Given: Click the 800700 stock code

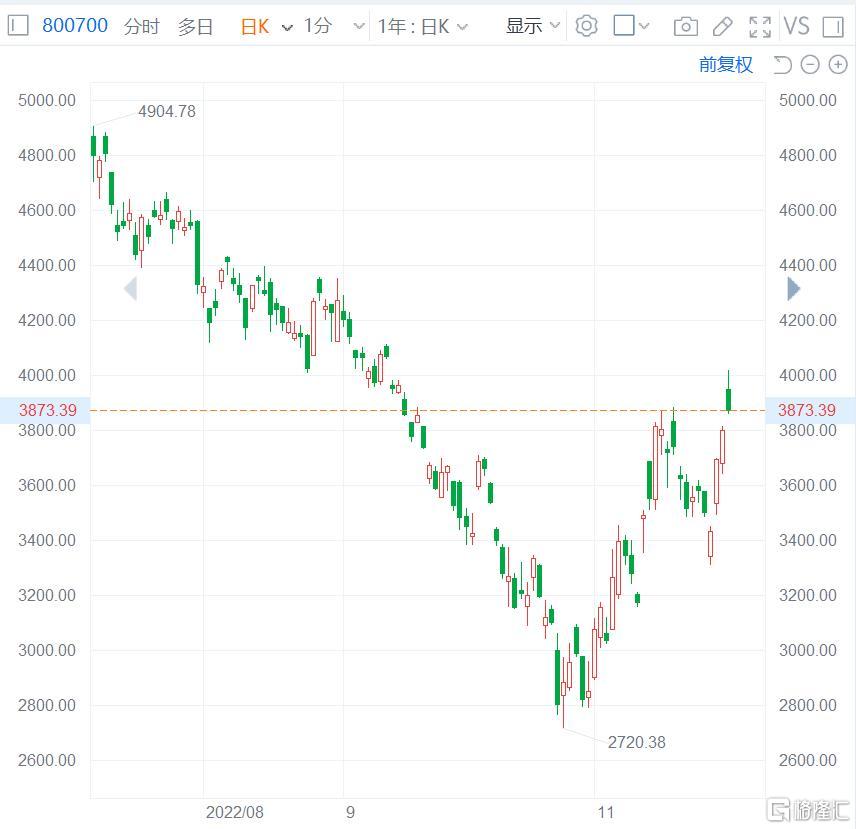Looking at the screenshot, I should click(x=75, y=25).
